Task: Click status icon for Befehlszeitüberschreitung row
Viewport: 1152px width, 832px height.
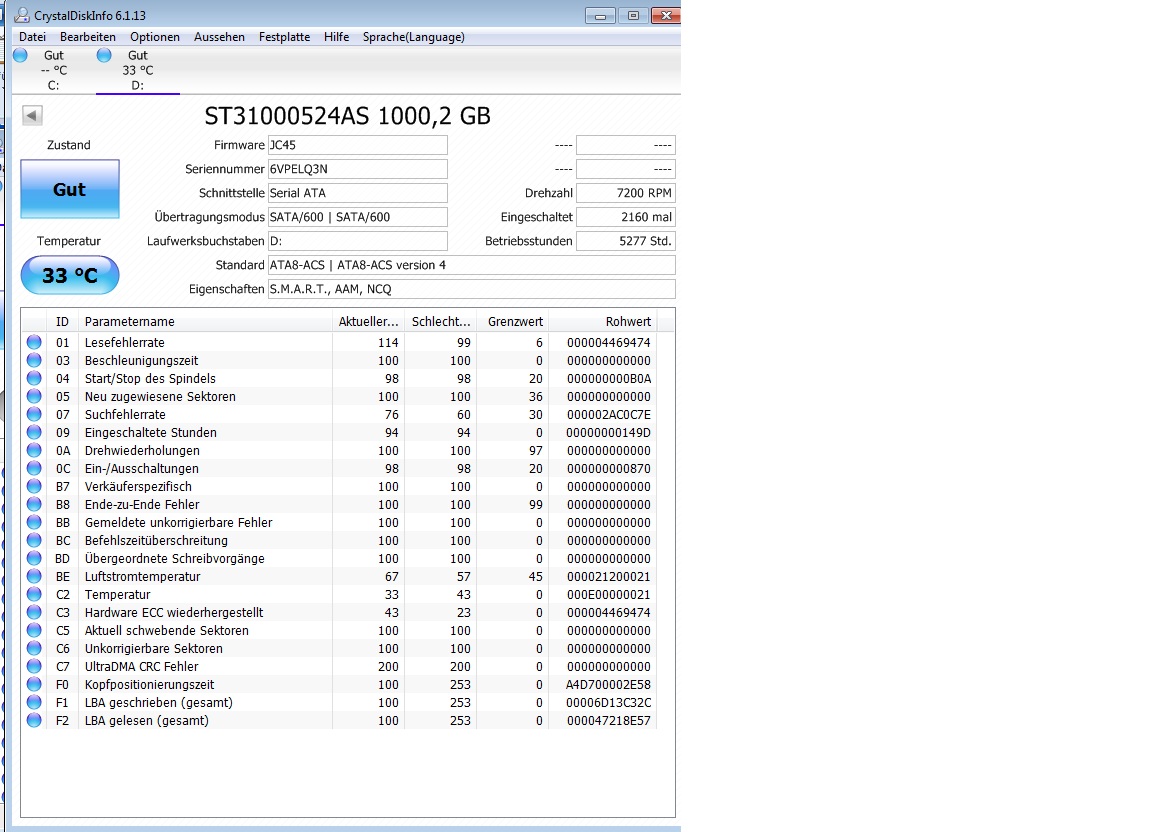Action: [x=34, y=540]
